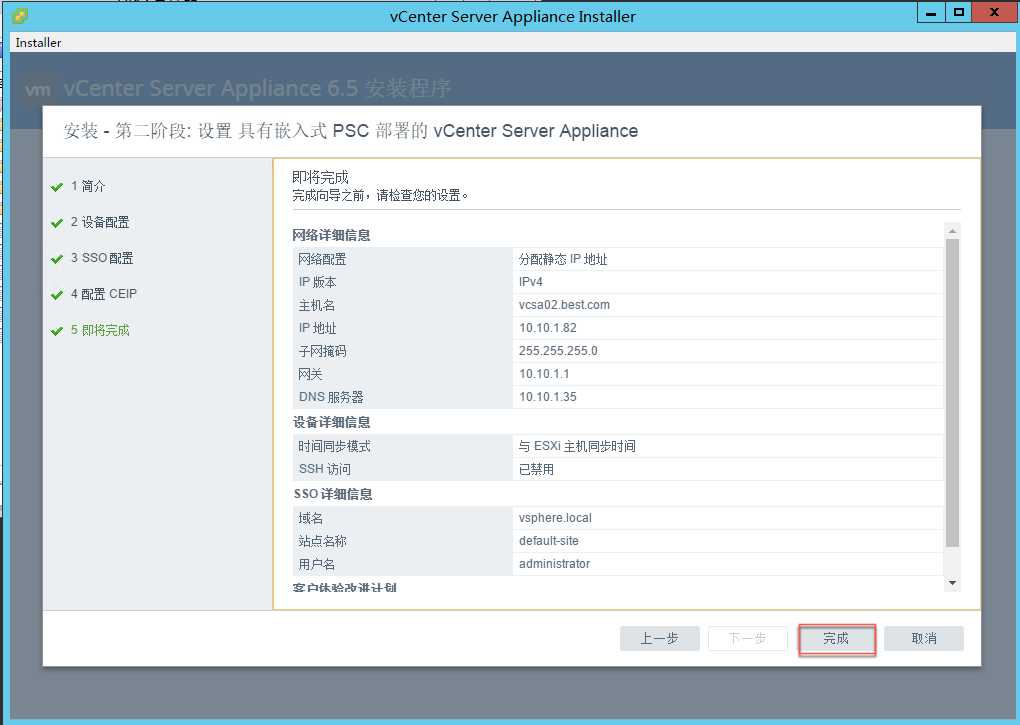Select the user name value administrator
The height and width of the screenshot is (725, 1020).
[x=554, y=564]
